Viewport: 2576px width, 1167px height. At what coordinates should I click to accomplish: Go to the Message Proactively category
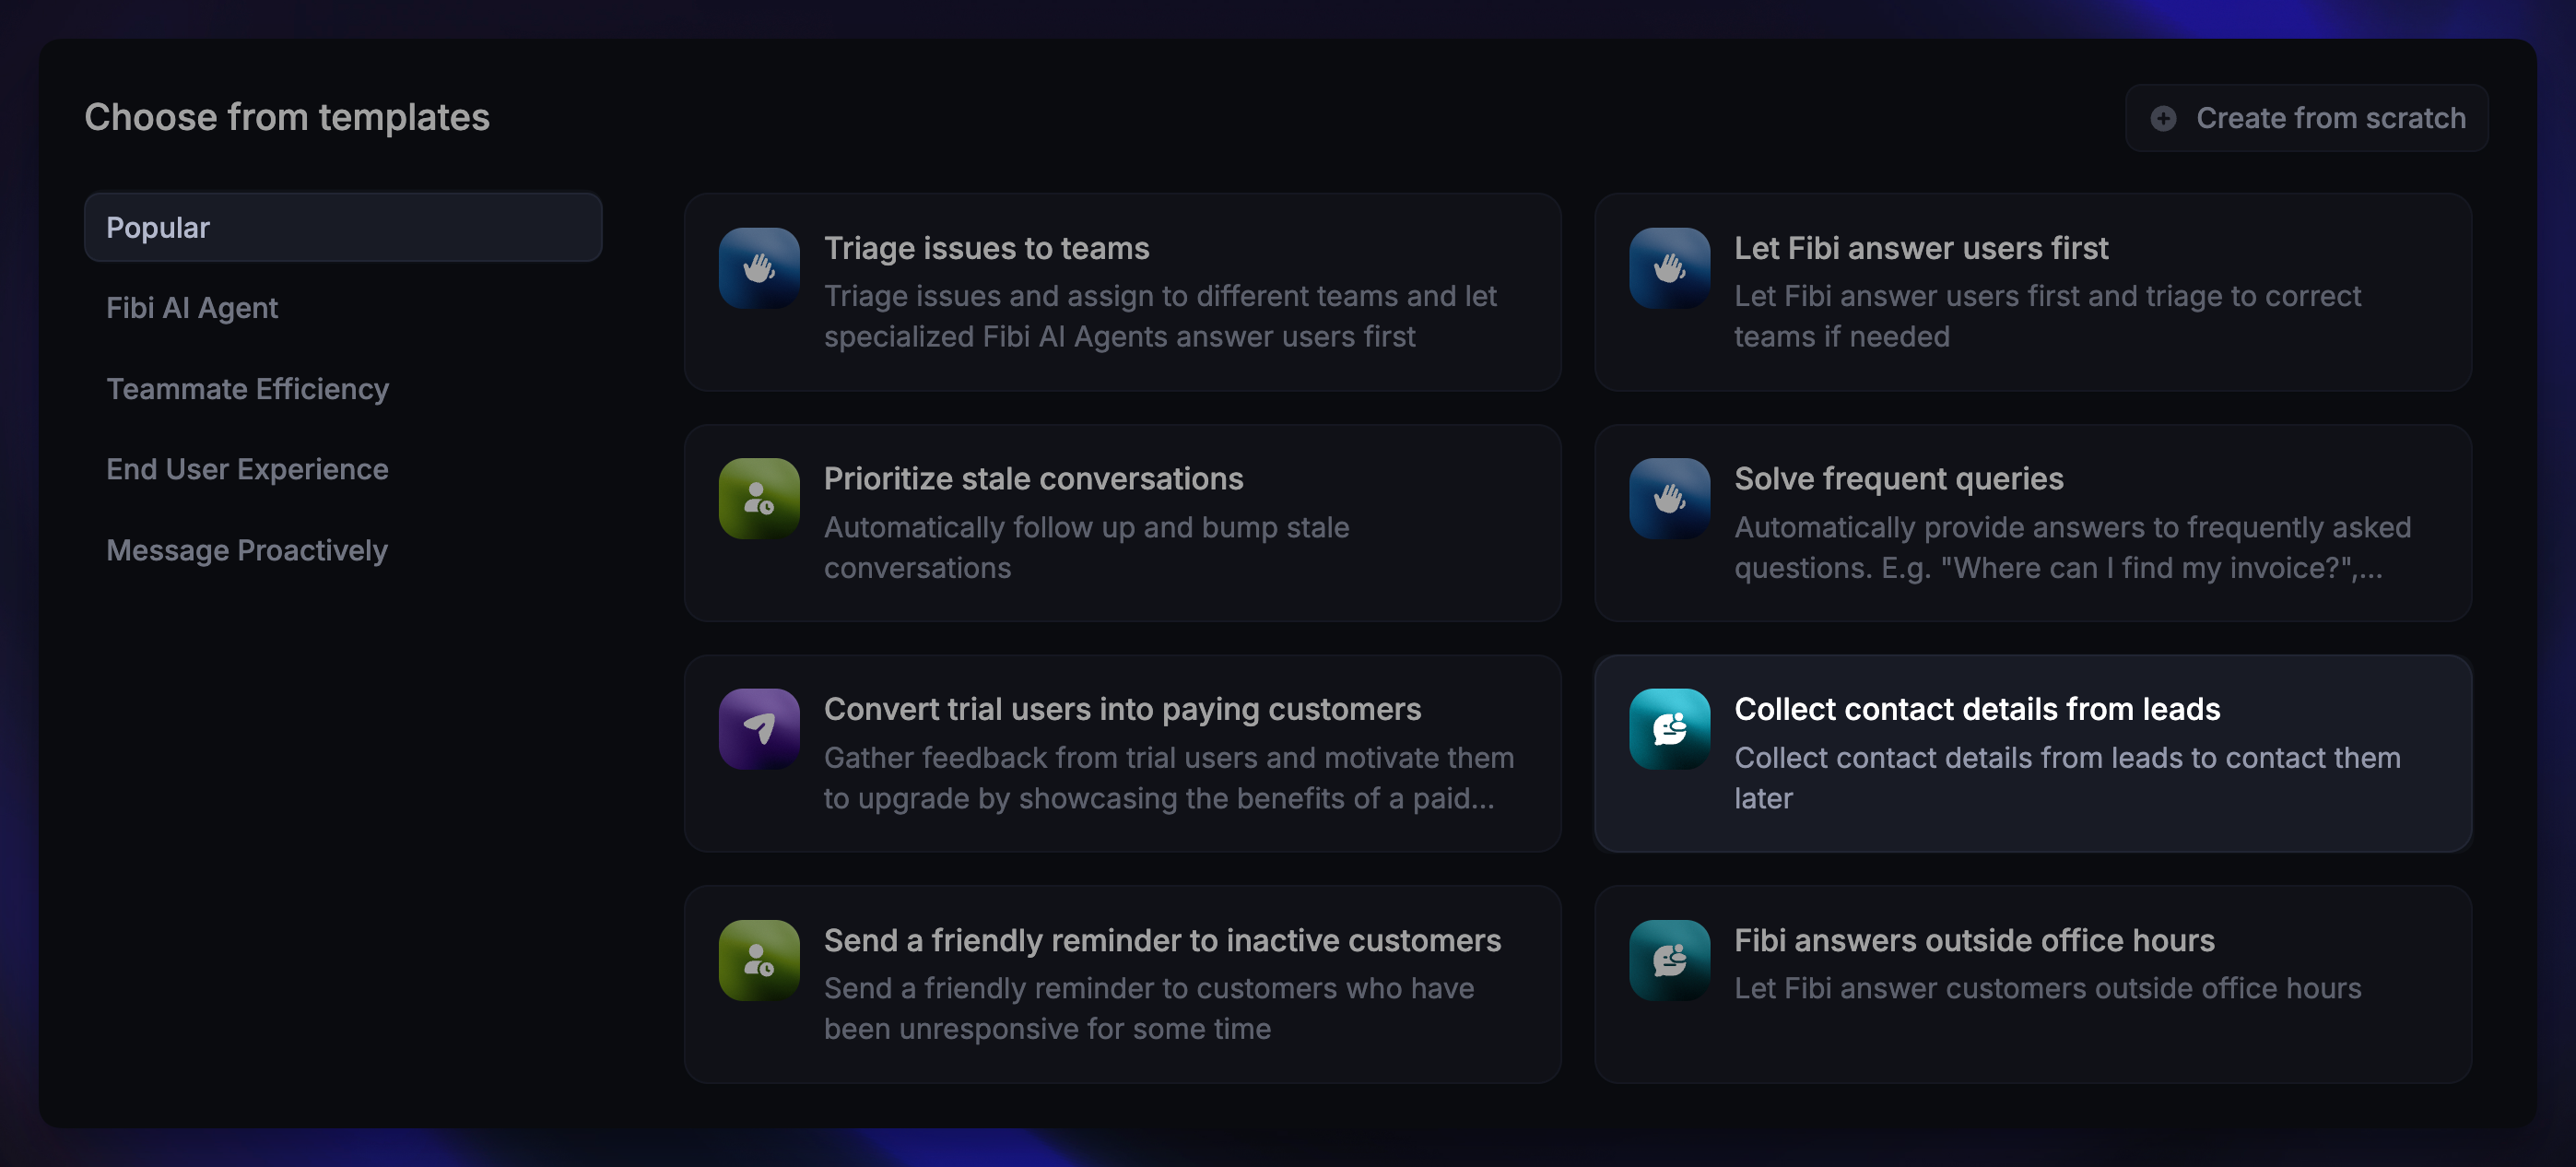tap(247, 550)
